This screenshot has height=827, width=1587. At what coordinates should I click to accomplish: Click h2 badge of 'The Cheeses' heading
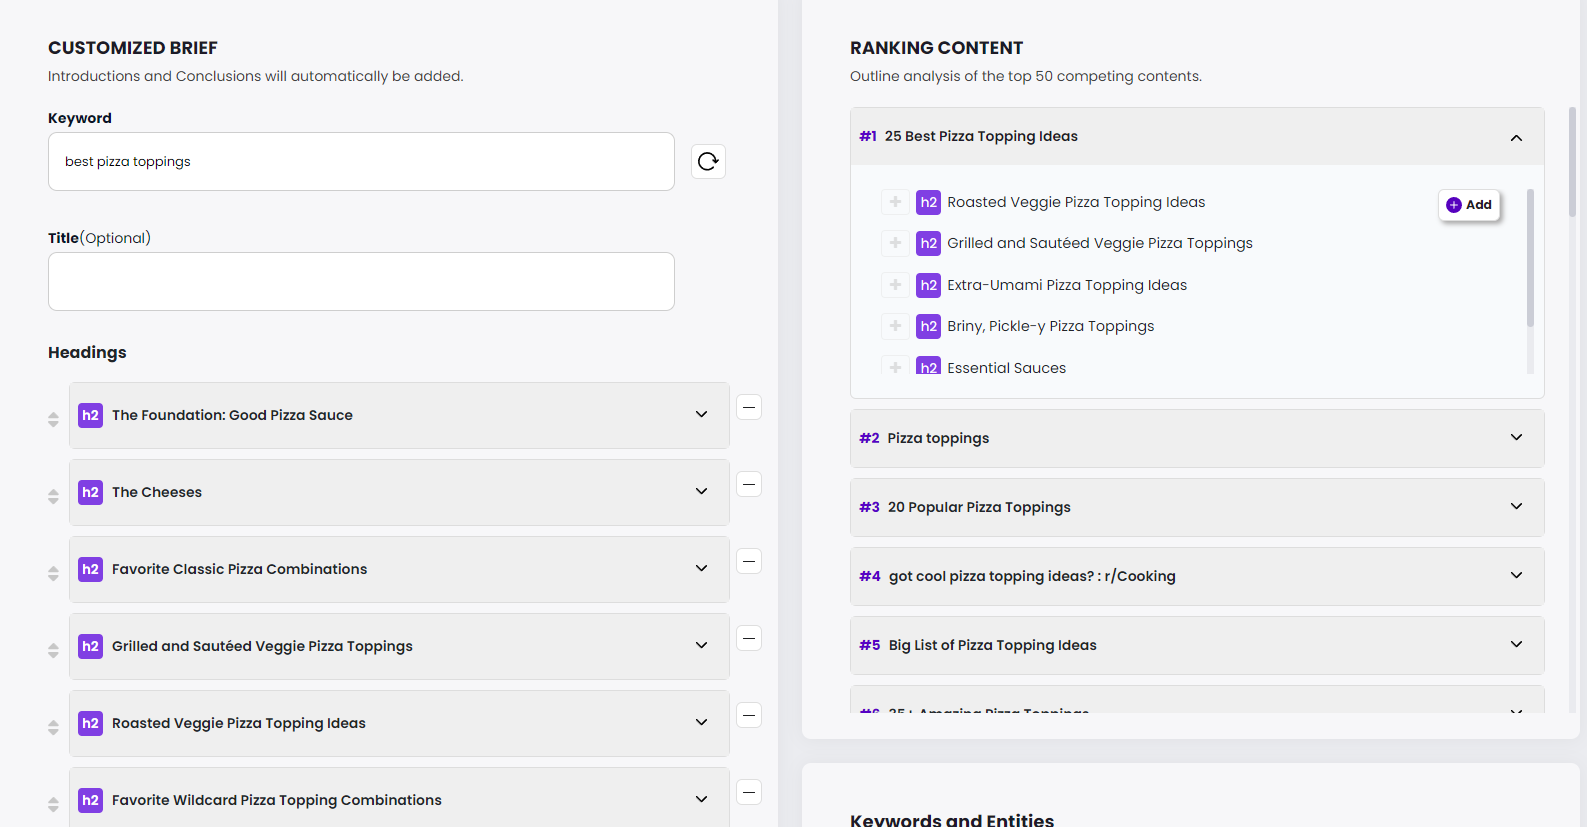pyautogui.click(x=90, y=492)
